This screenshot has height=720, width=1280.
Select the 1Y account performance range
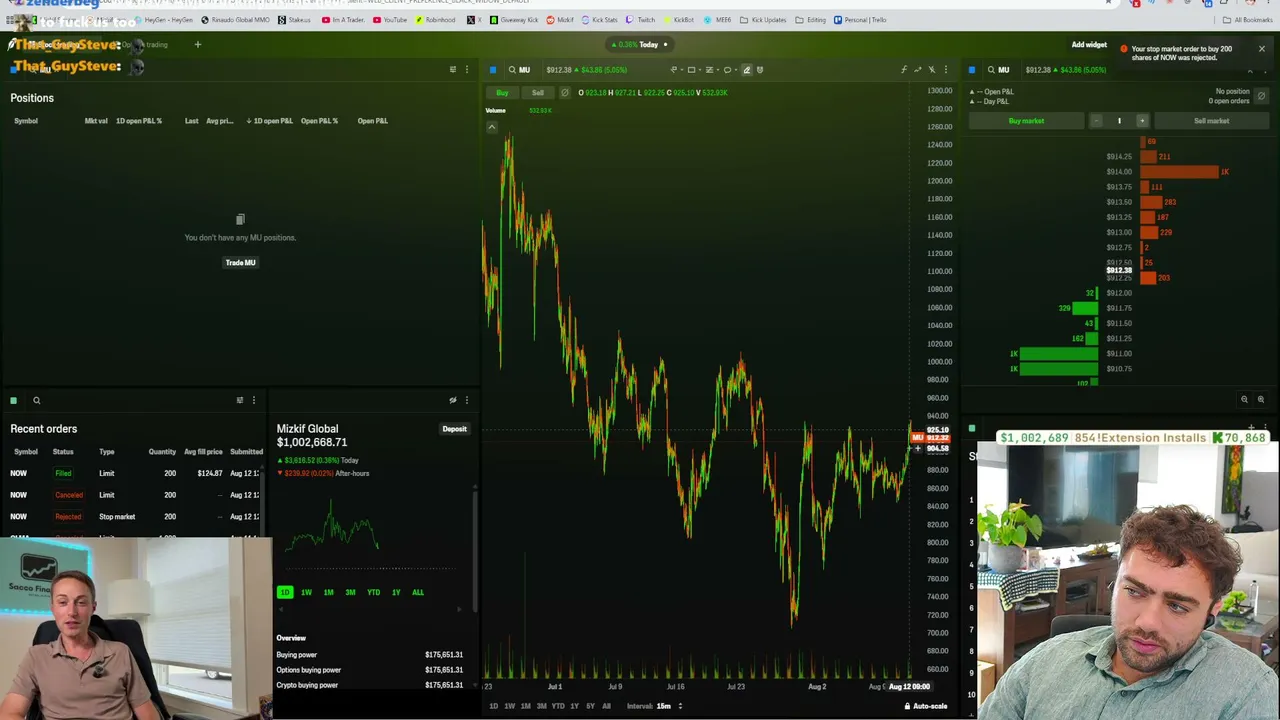click(396, 593)
